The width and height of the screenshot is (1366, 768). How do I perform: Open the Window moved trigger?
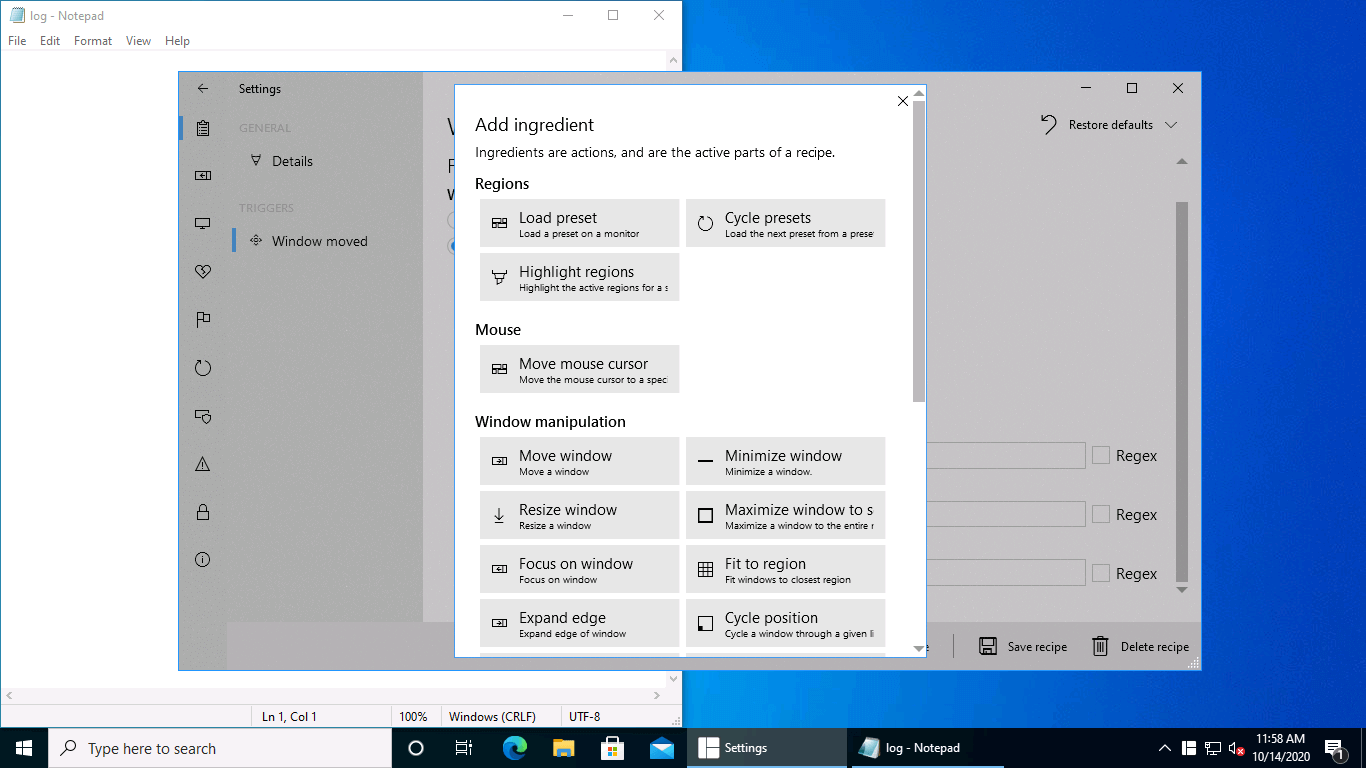pos(319,241)
